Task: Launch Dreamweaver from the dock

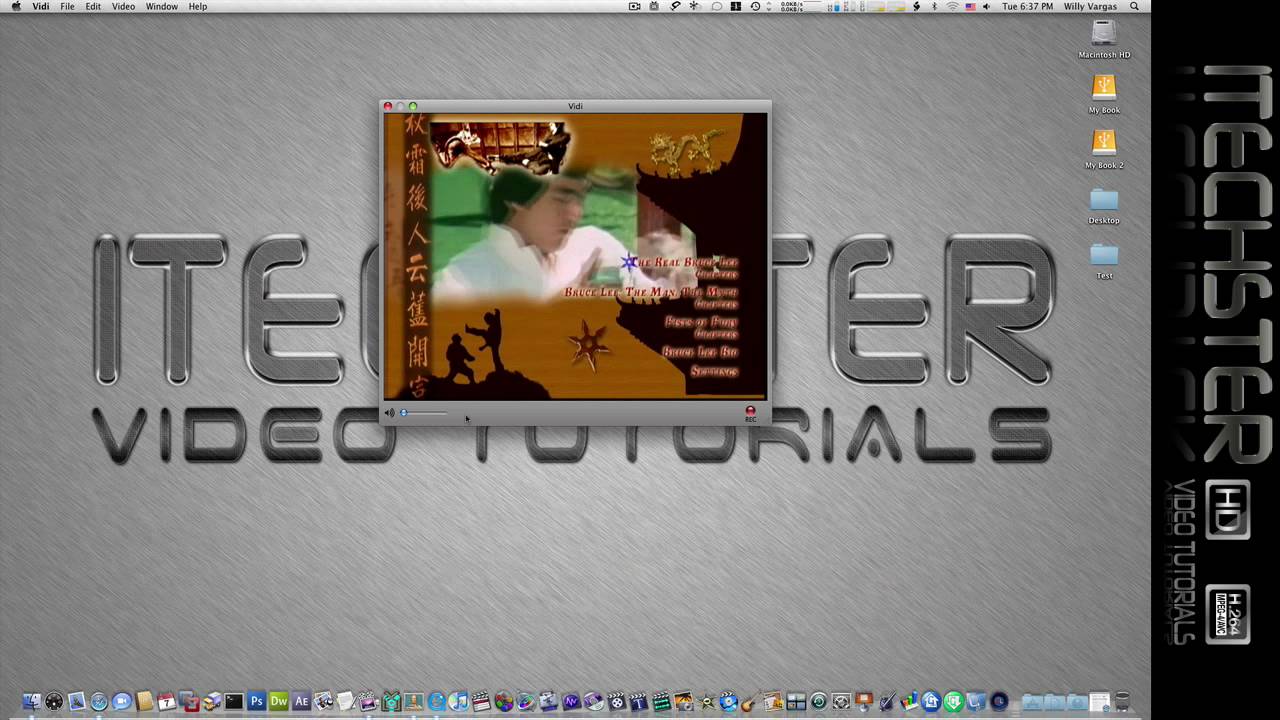Action: click(x=279, y=702)
